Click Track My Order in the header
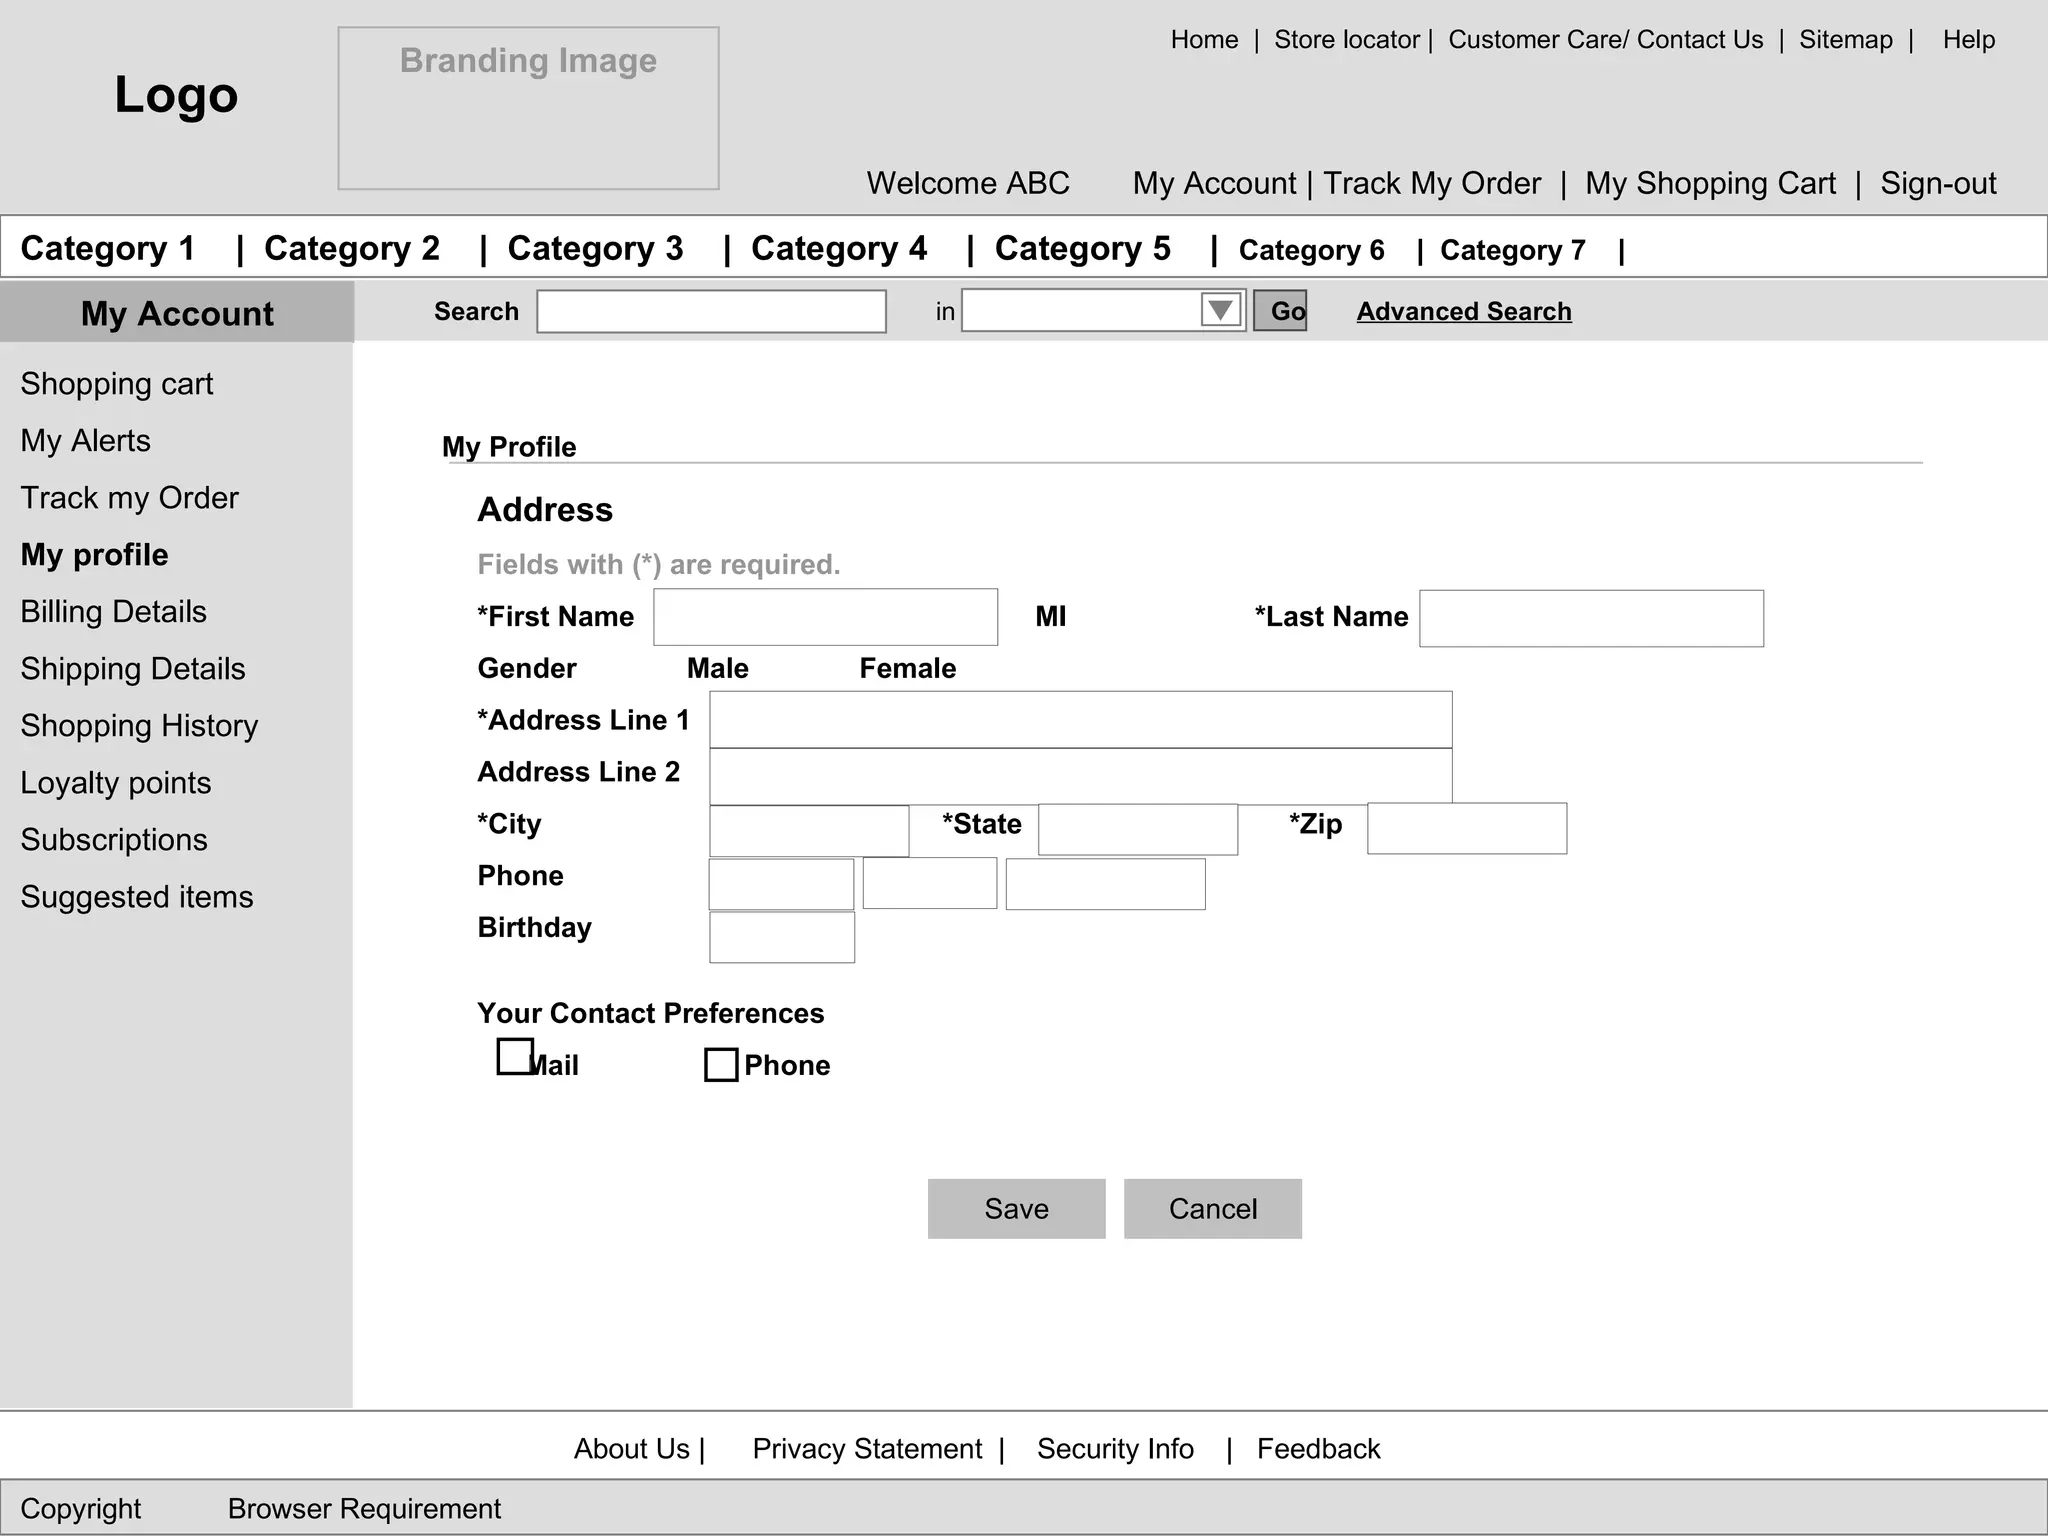 (1432, 183)
